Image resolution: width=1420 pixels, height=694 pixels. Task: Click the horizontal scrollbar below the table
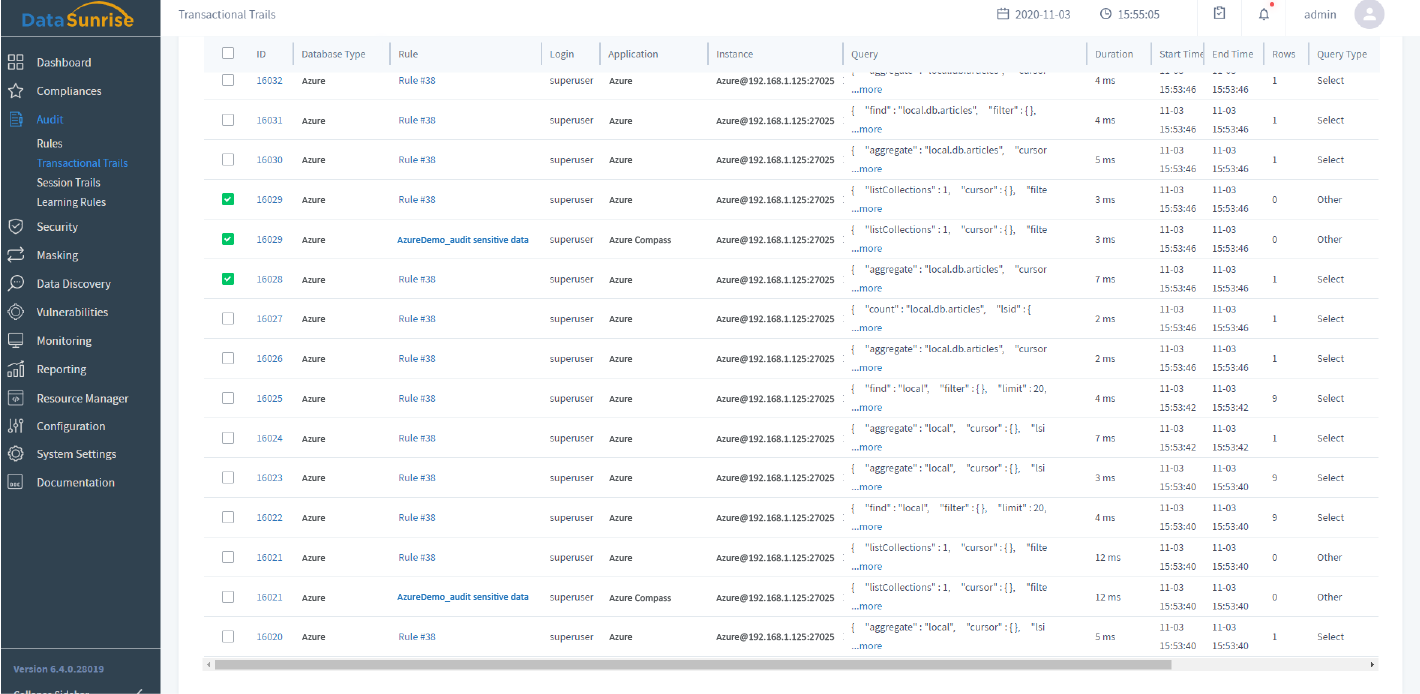tap(692, 664)
